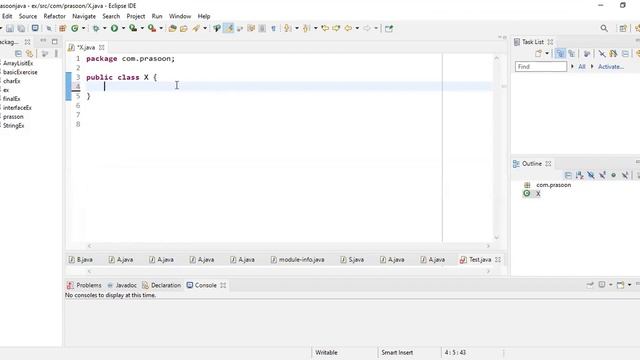Run the program with green play icon
640x360 pixels.
coord(115,28)
